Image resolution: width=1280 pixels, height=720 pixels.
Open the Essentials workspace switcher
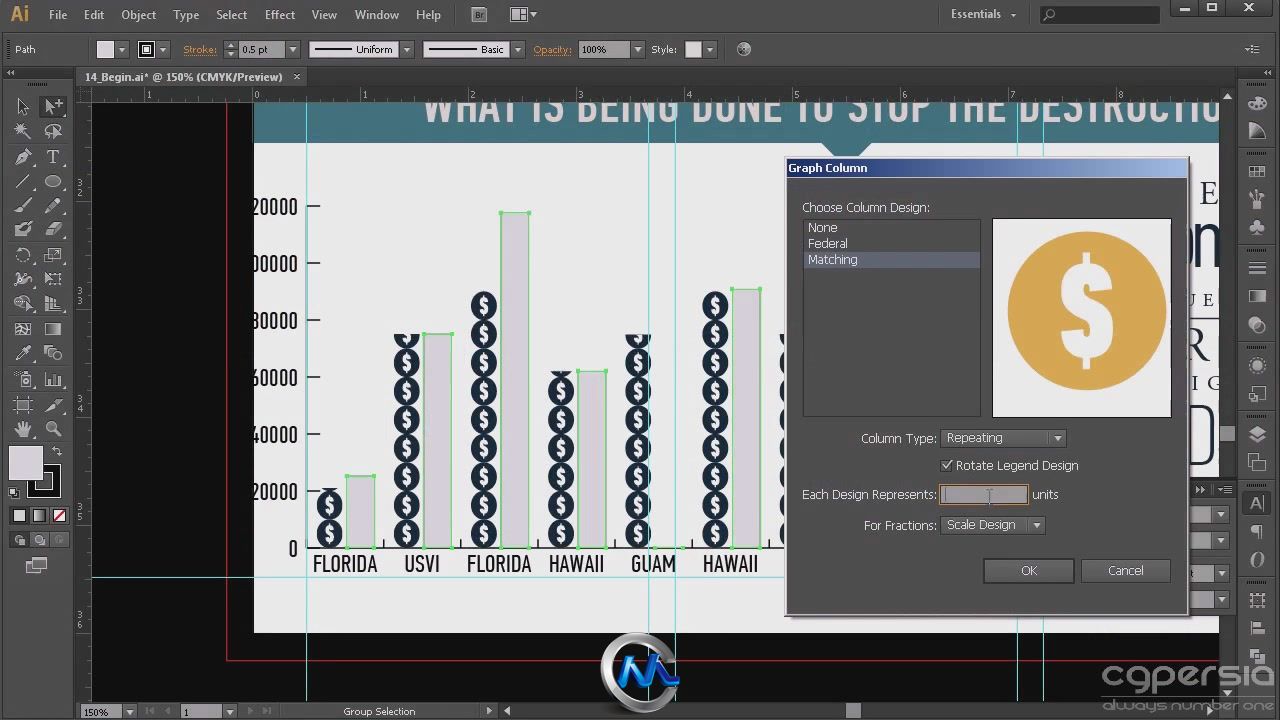[x=983, y=14]
